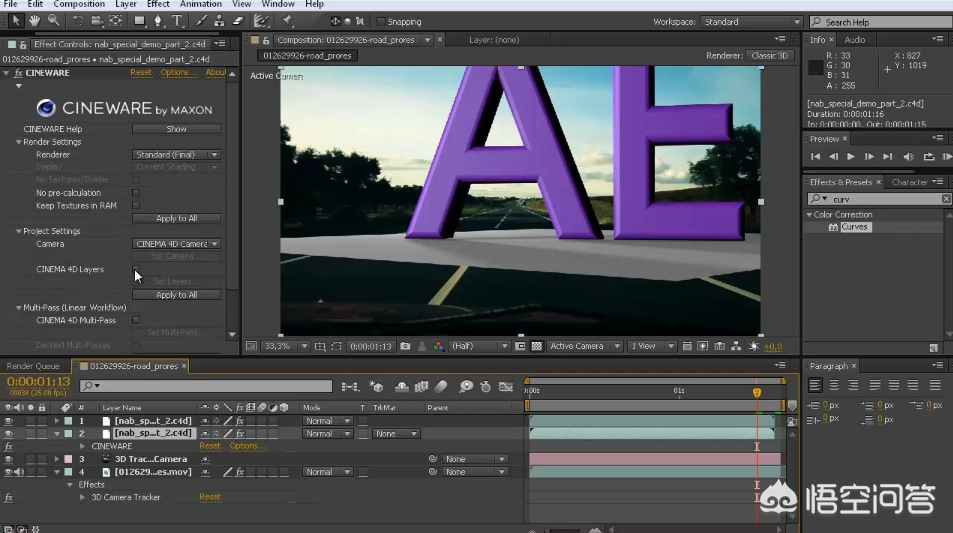Select the Eraser tool
Screen dimensions: 953x533
tap(238, 21)
